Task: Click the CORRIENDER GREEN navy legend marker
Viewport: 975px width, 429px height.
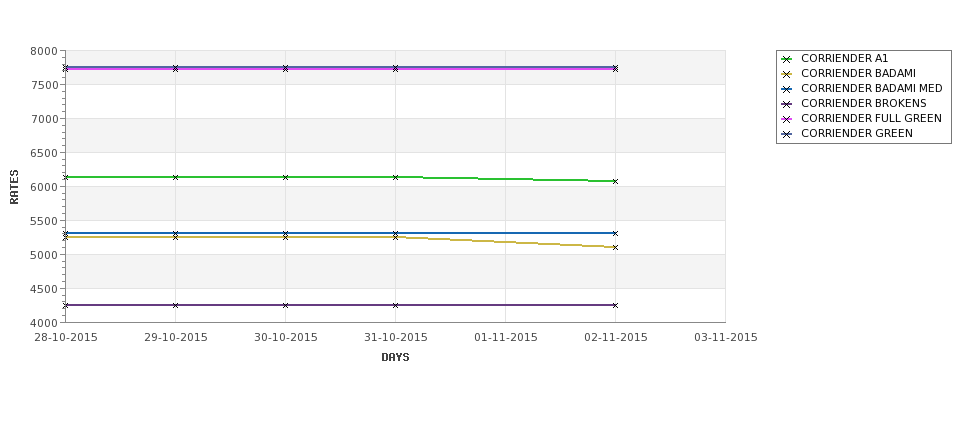Action: [x=787, y=134]
